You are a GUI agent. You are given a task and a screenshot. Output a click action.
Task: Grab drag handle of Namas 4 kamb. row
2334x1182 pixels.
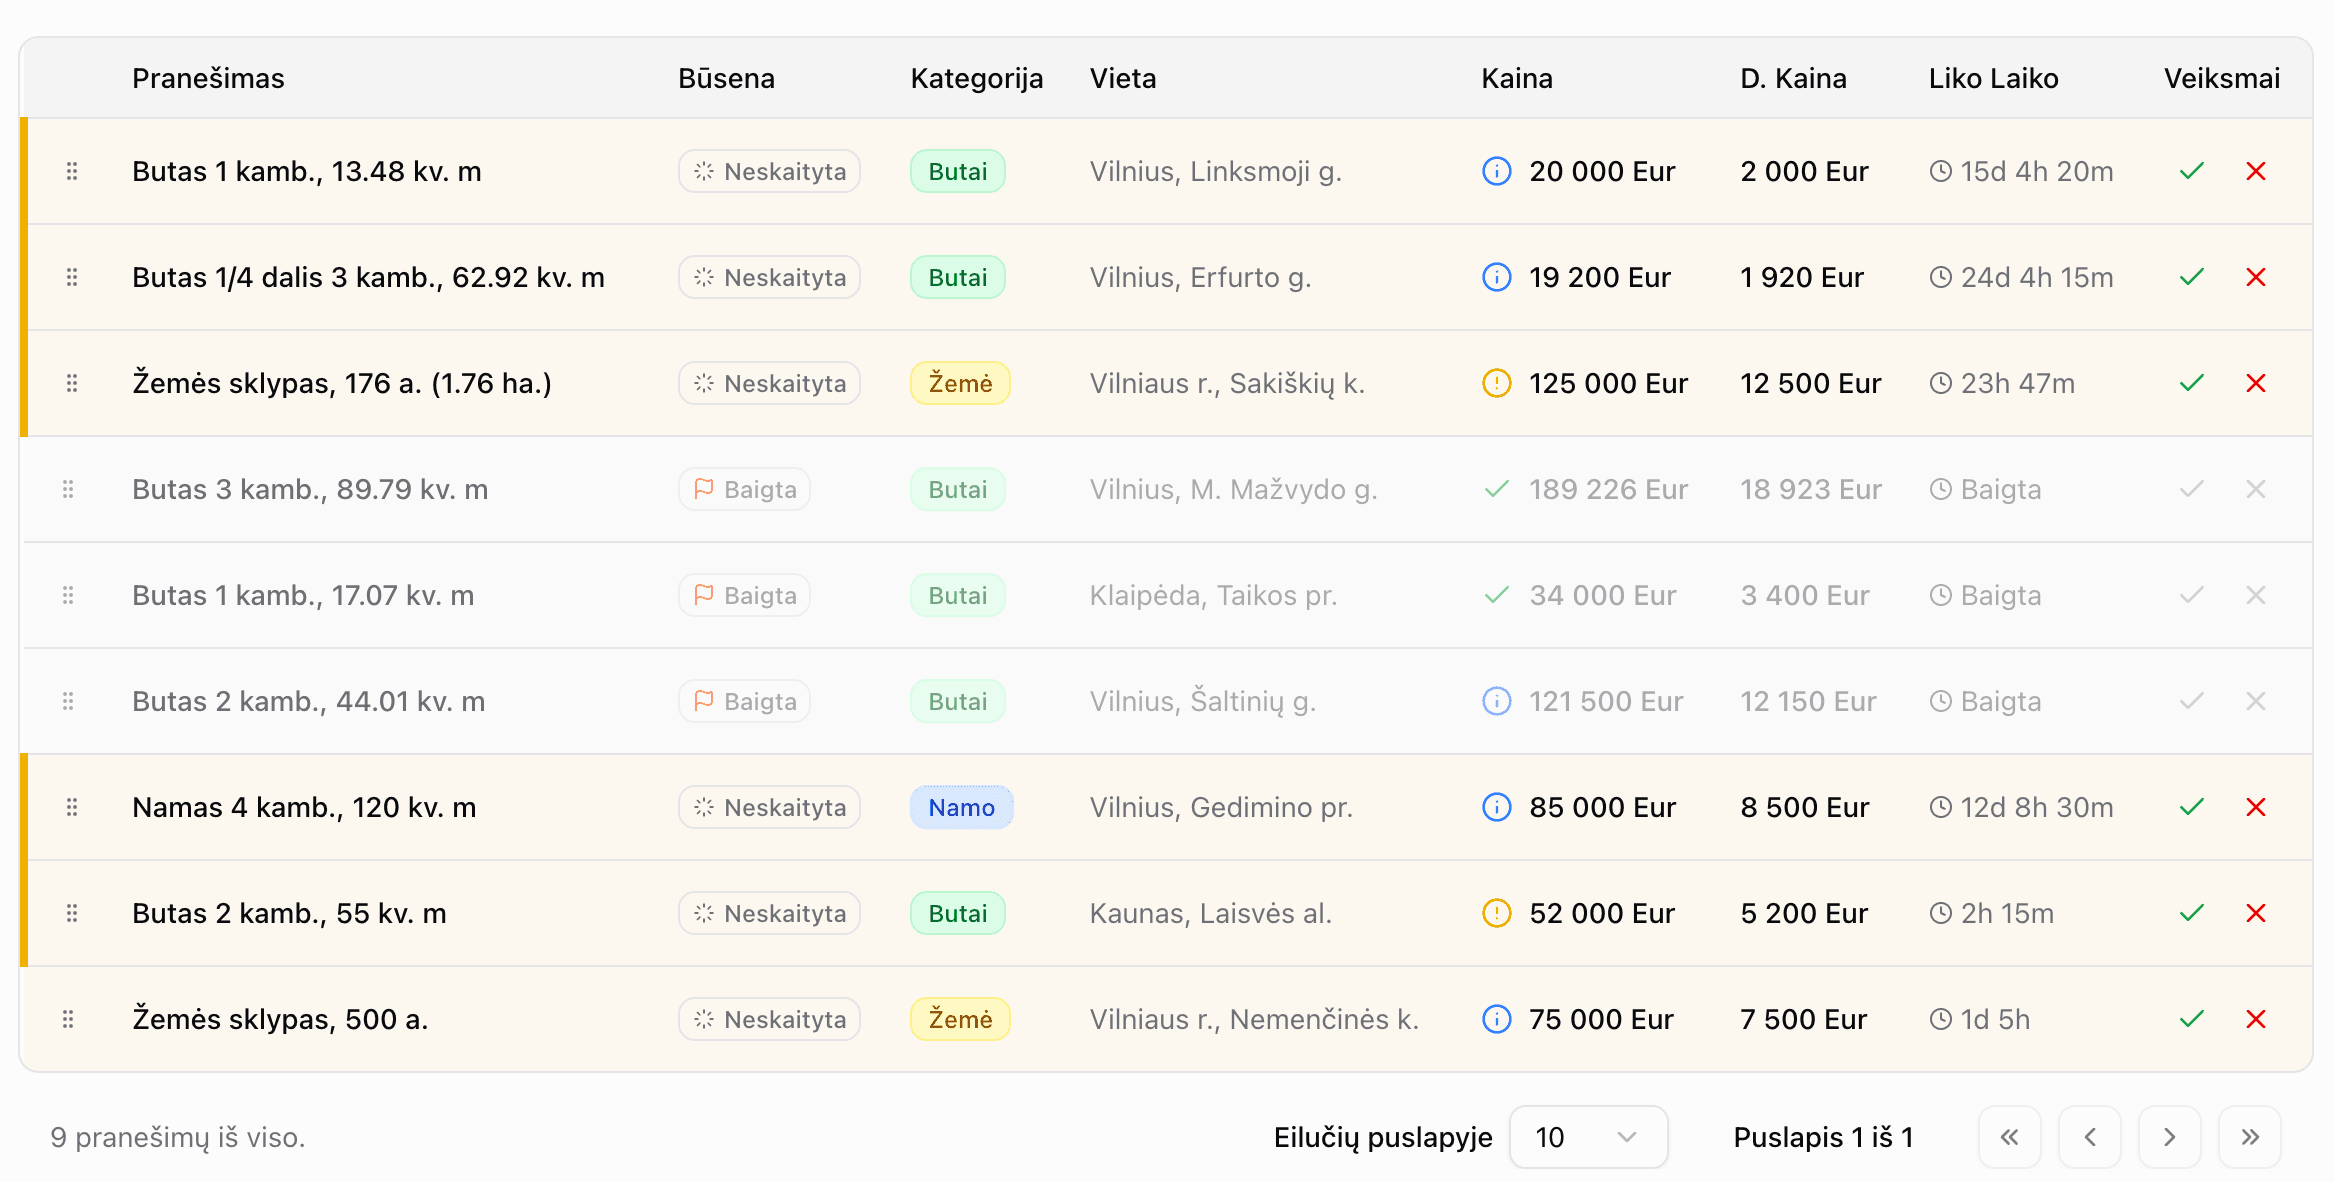click(72, 807)
